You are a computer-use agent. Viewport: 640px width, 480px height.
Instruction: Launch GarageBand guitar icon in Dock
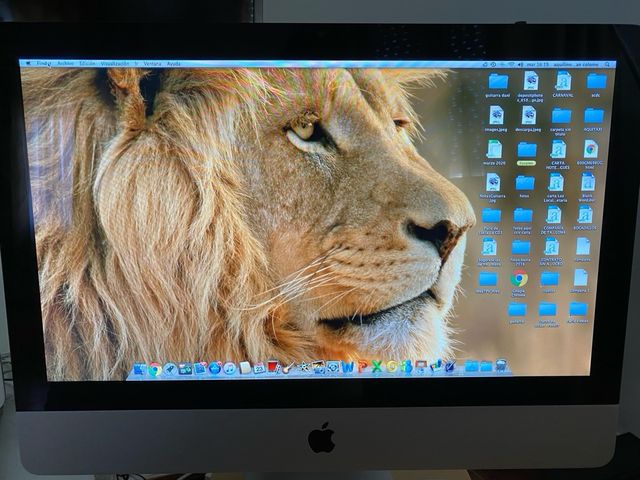pos(287,368)
